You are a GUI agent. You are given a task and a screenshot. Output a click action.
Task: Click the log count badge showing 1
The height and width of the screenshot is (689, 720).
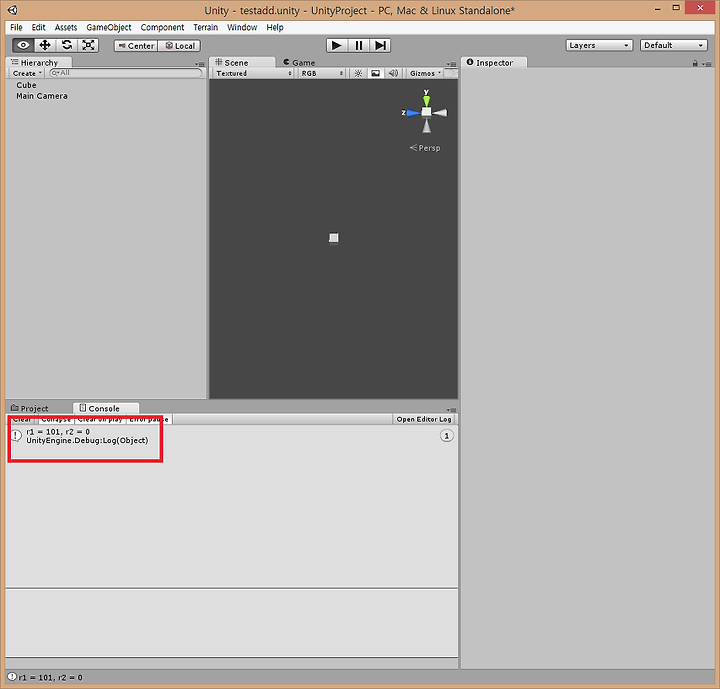tap(446, 435)
